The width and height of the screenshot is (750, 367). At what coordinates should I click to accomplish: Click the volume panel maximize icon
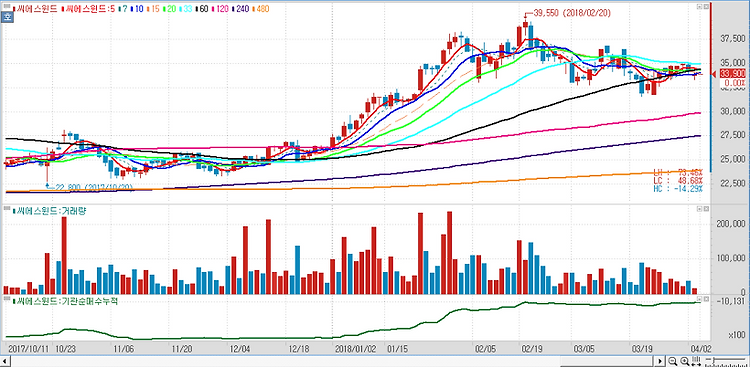pos(705,210)
